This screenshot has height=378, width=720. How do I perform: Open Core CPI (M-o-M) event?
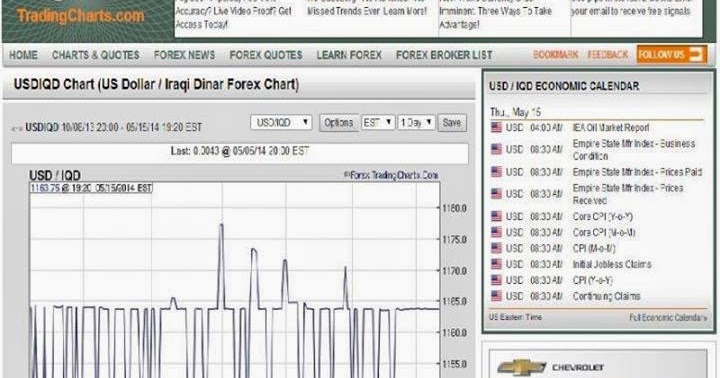(604, 232)
